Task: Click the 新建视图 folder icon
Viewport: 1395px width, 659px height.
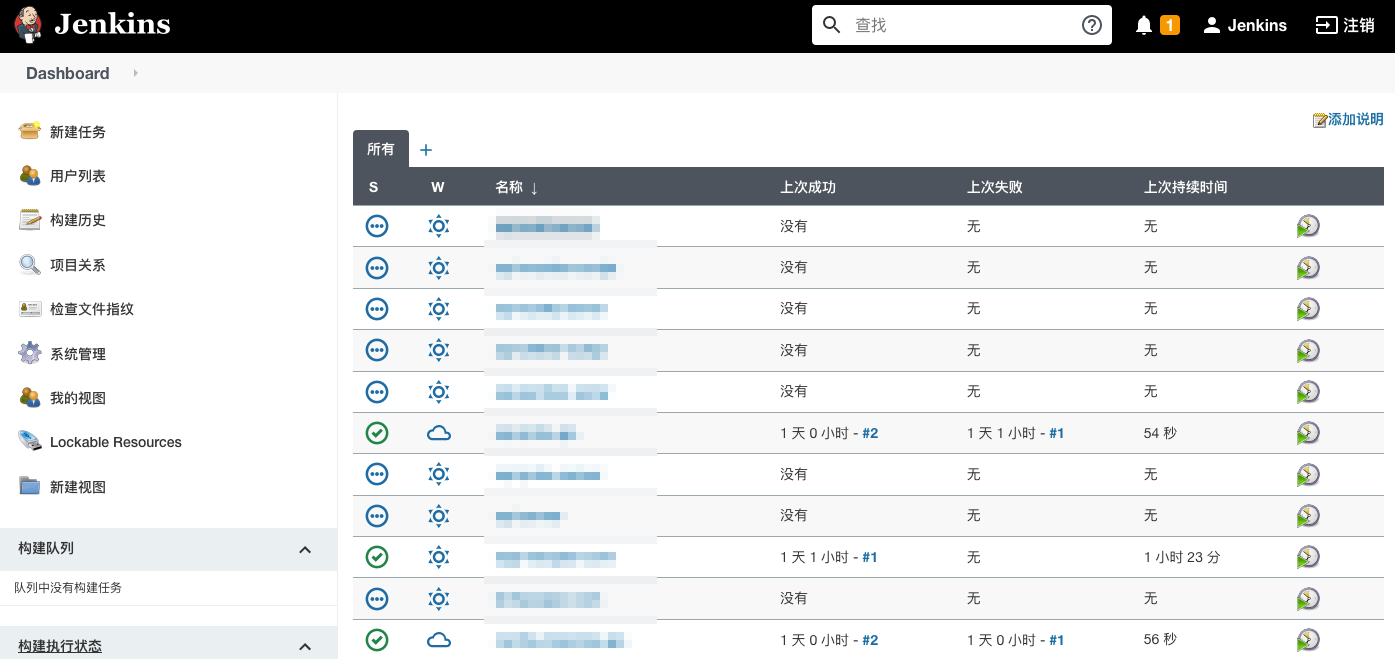Action: (x=30, y=486)
